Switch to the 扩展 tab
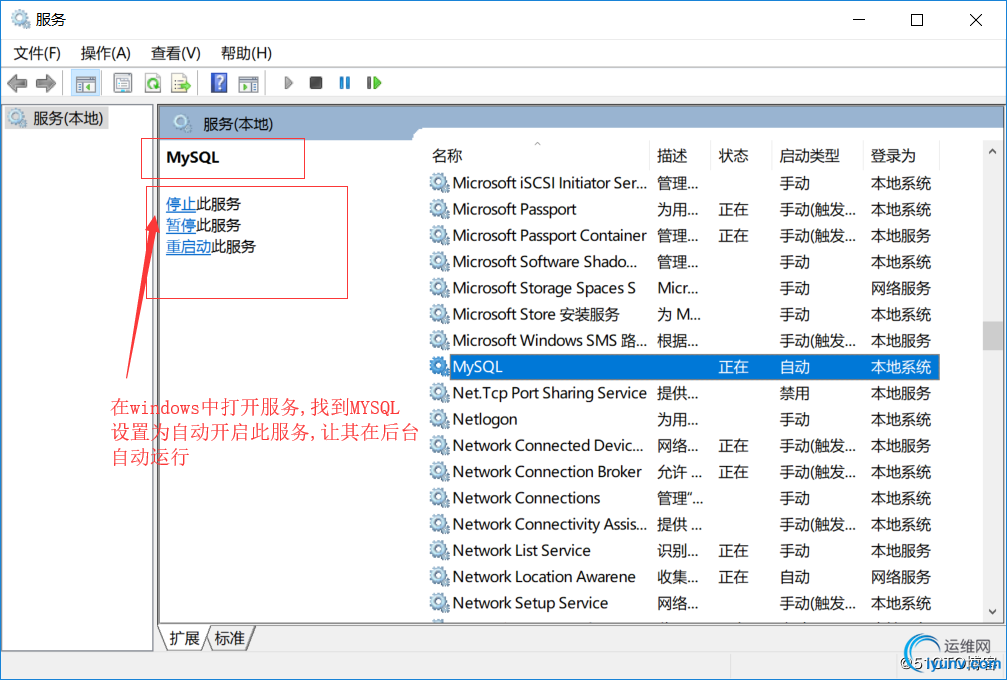The image size is (1007, 680). [184, 638]
